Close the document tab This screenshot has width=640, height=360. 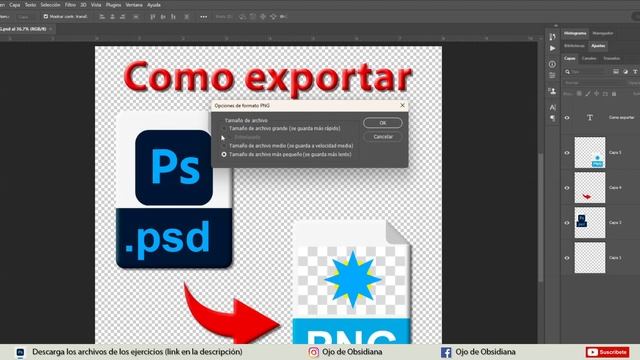pyautogui.click(x=51, y=29)
